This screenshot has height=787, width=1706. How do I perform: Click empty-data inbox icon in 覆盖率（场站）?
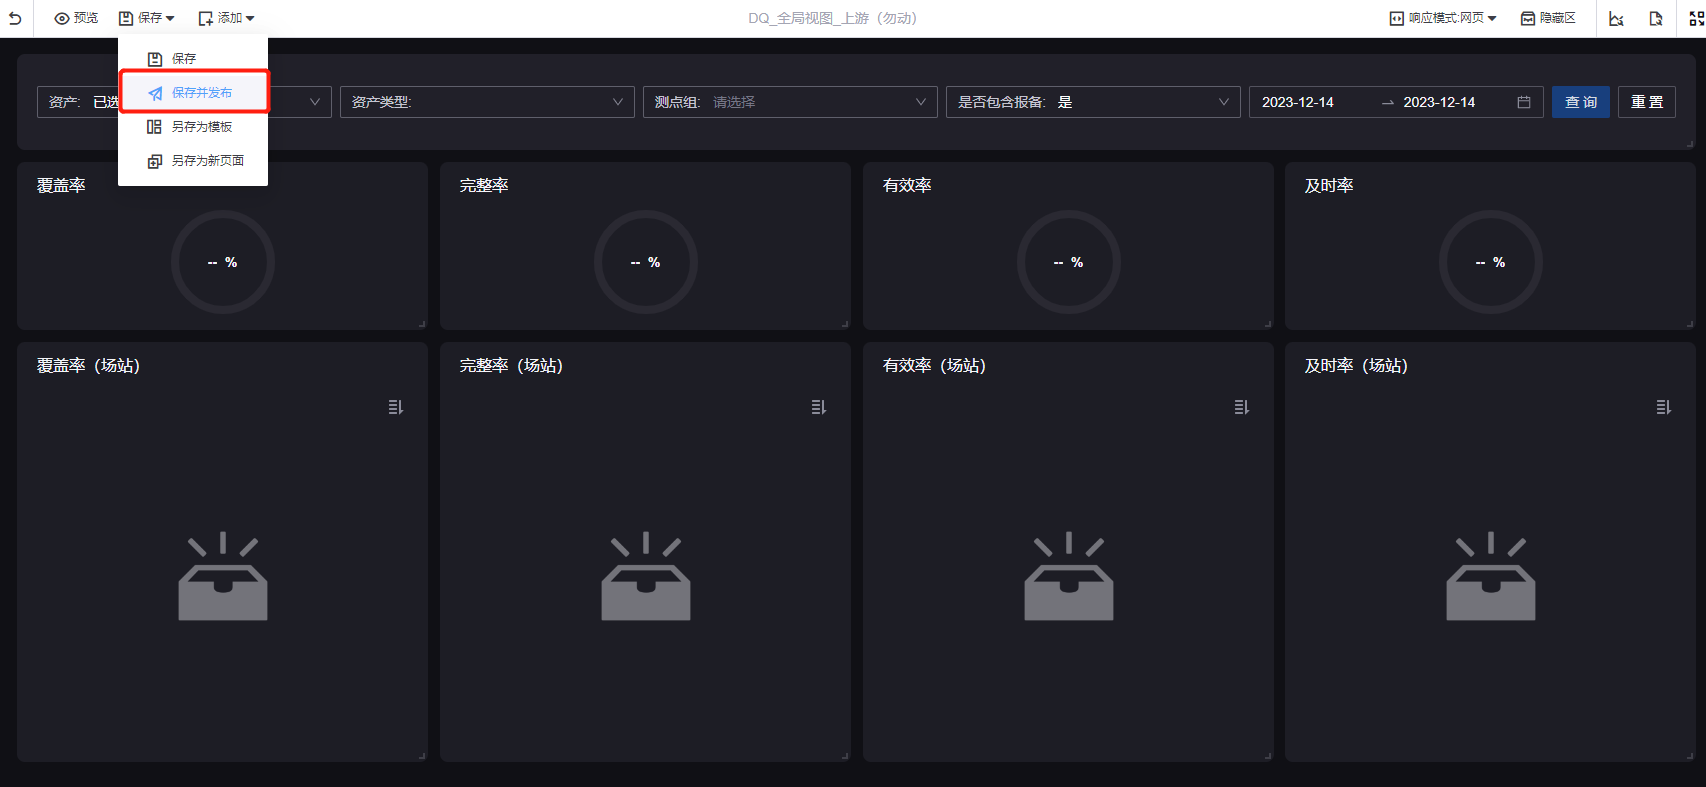tap(223, 576)
